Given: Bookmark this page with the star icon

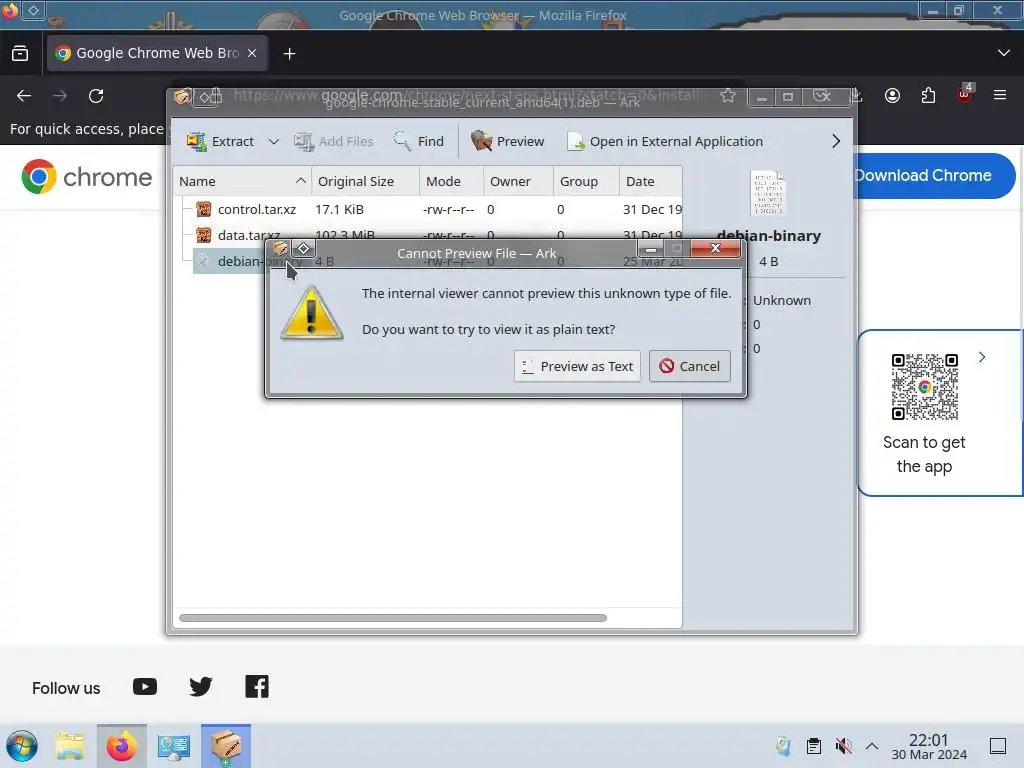Looking at the screenshot, I should (x=728, y=96).
